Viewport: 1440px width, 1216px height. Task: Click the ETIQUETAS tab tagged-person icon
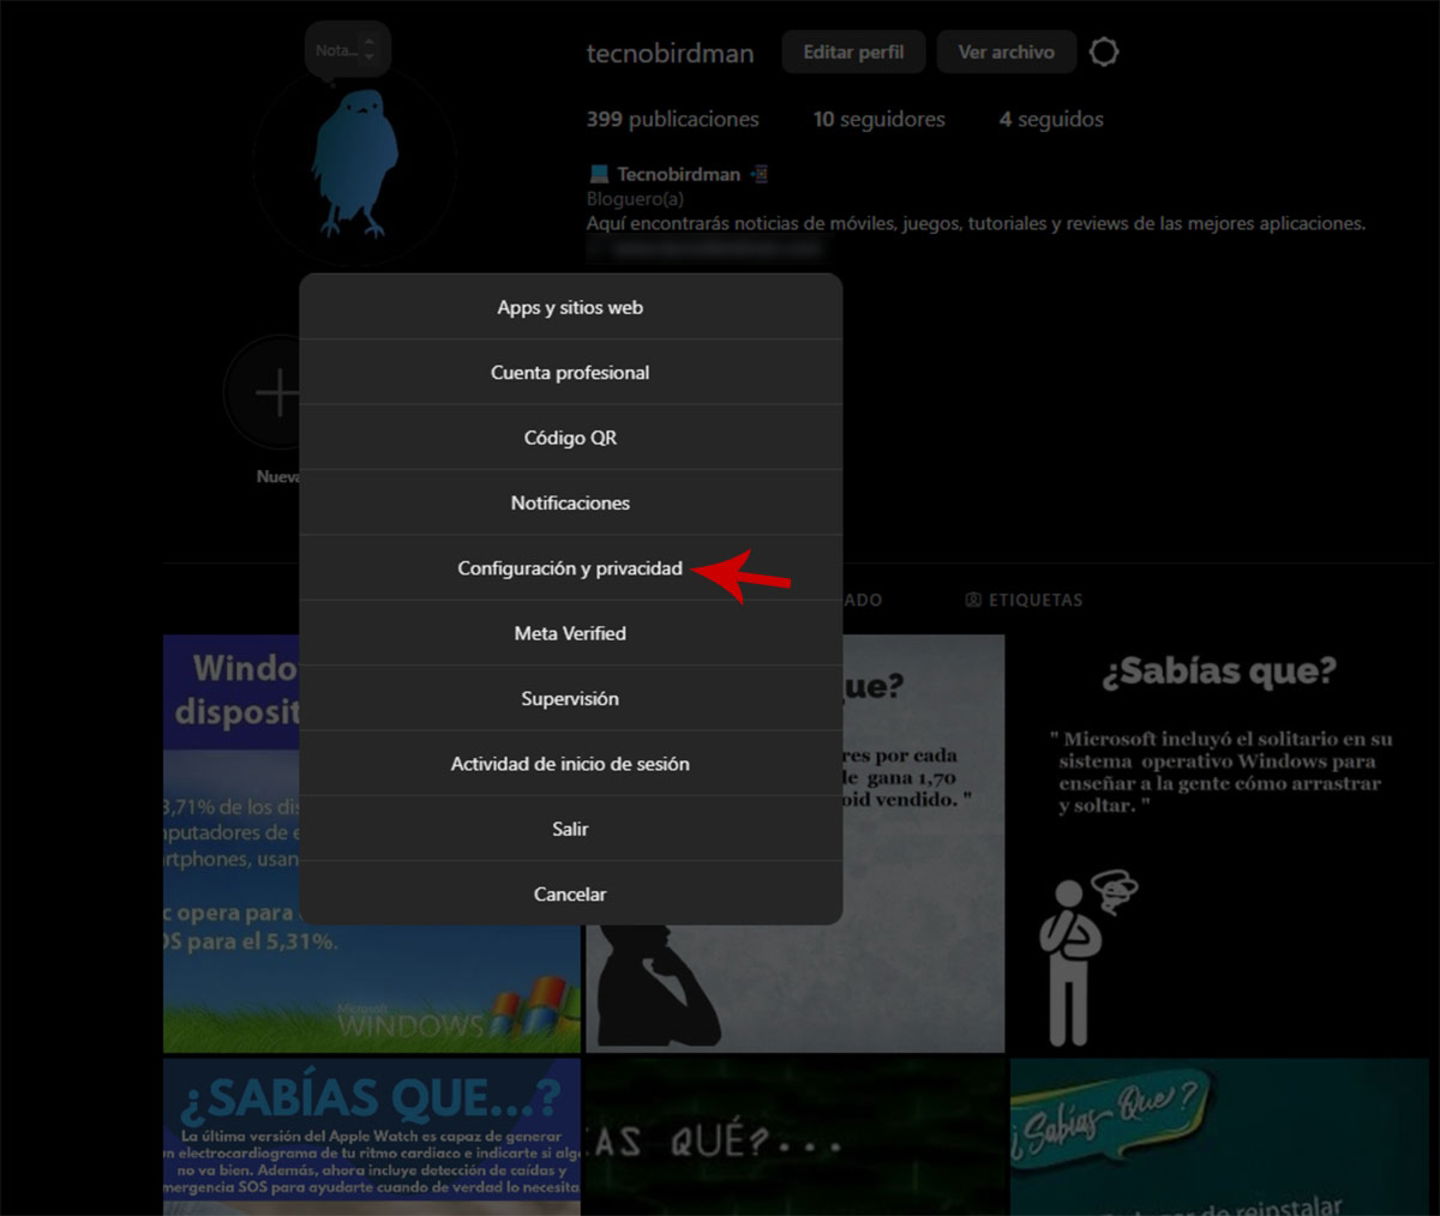(x=973, y=600)
